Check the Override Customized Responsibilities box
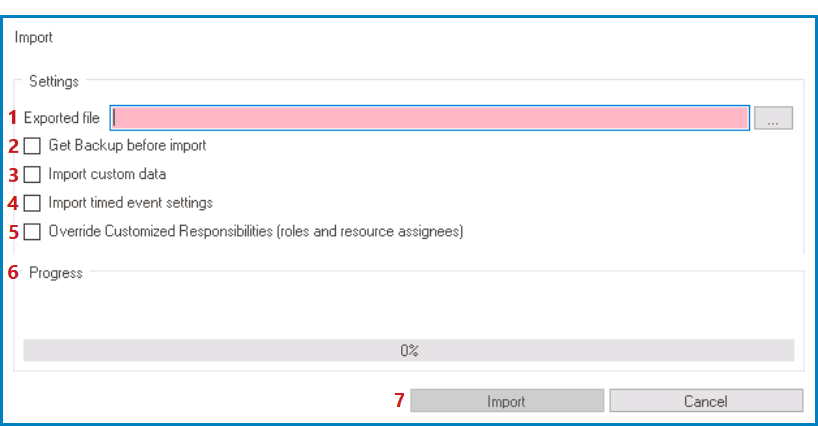 [33, 232]
